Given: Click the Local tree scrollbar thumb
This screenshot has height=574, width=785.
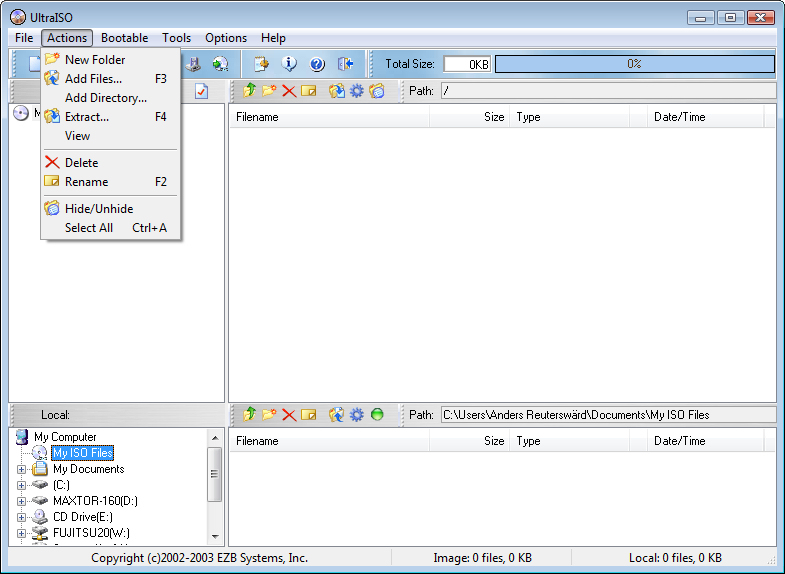Looking at the screenshot, I should 215,474.
